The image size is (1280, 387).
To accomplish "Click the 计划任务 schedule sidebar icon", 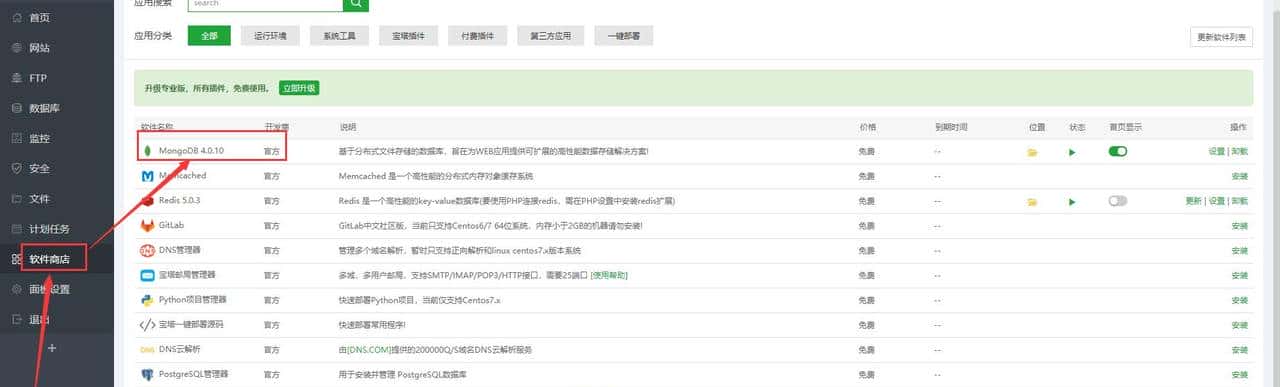I will pos(16,228).
